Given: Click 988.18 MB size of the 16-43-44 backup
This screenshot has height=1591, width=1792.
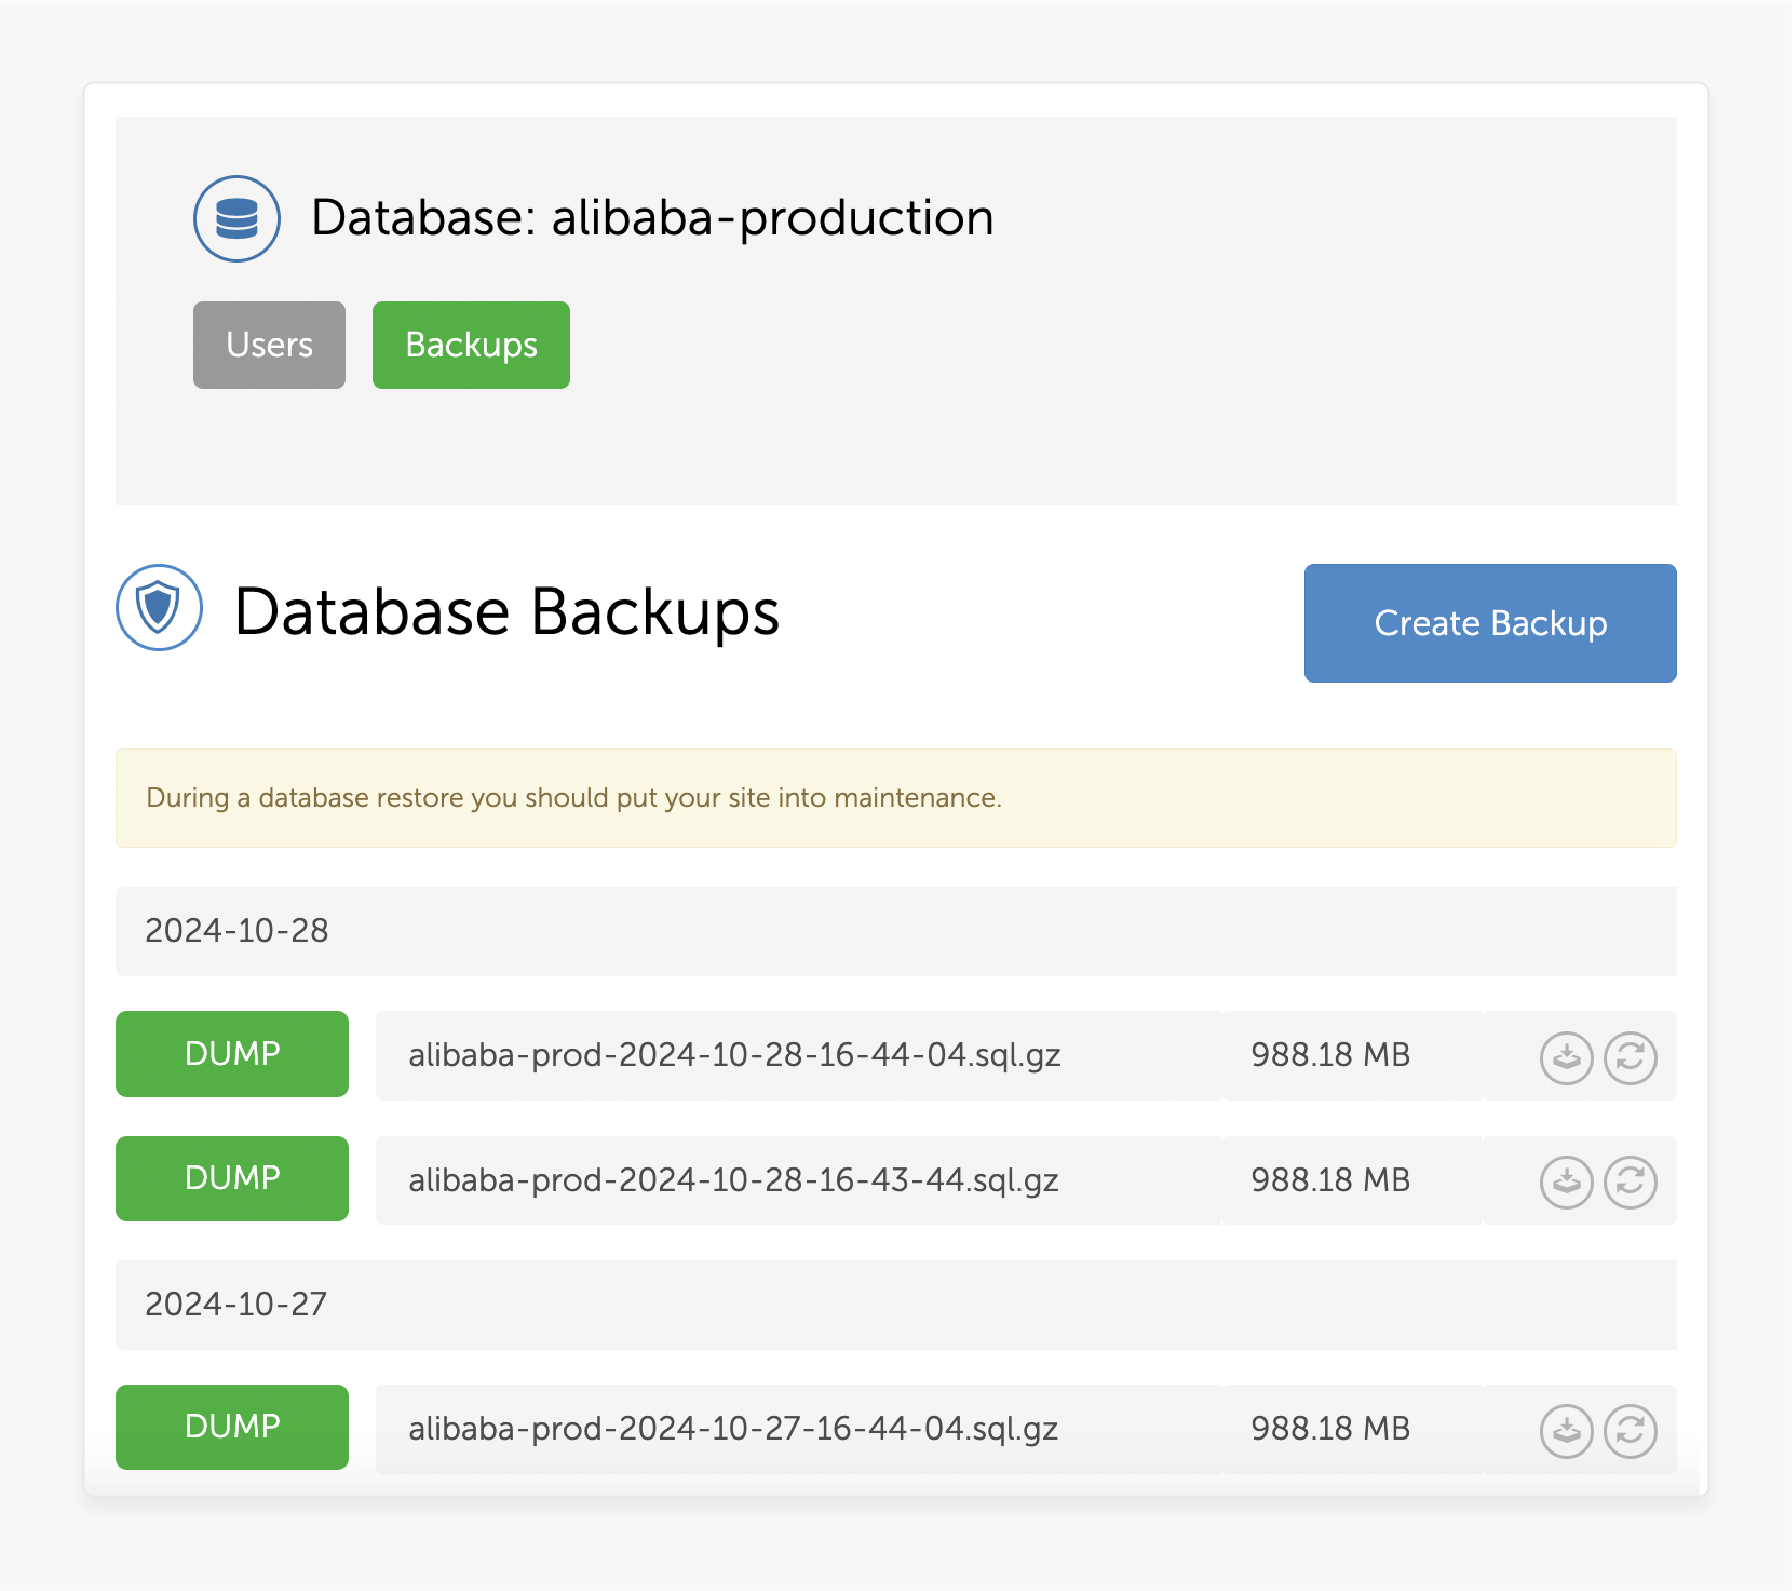Looking at the screenshot, I should coord(1330,1180).
